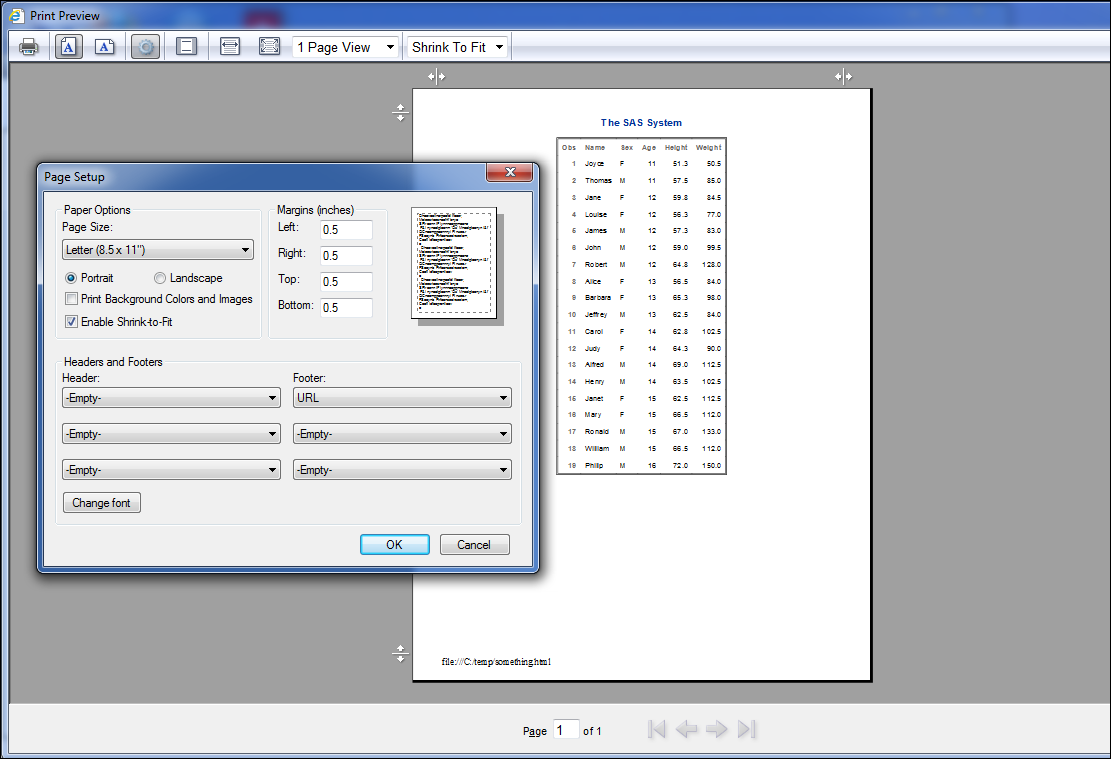Click the Last Page navigation arrow

coord(747,729)
